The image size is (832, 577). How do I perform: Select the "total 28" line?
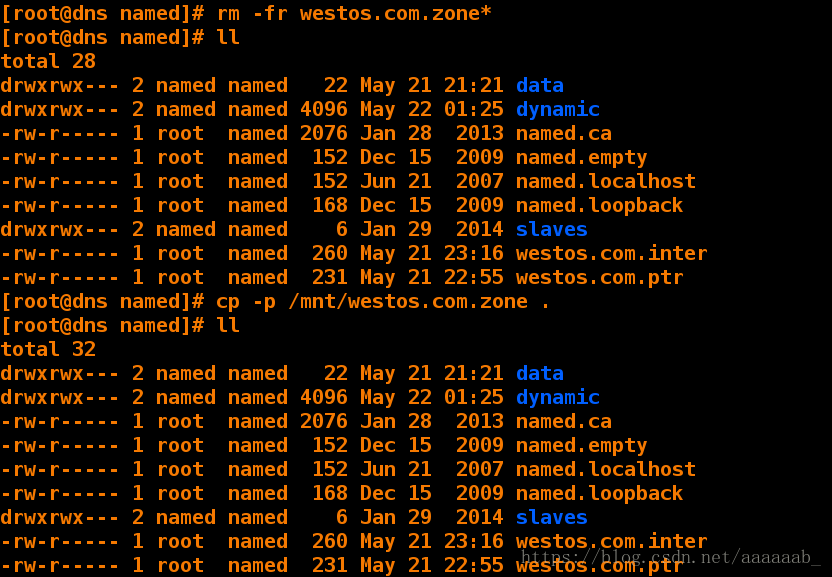(48, 62)
